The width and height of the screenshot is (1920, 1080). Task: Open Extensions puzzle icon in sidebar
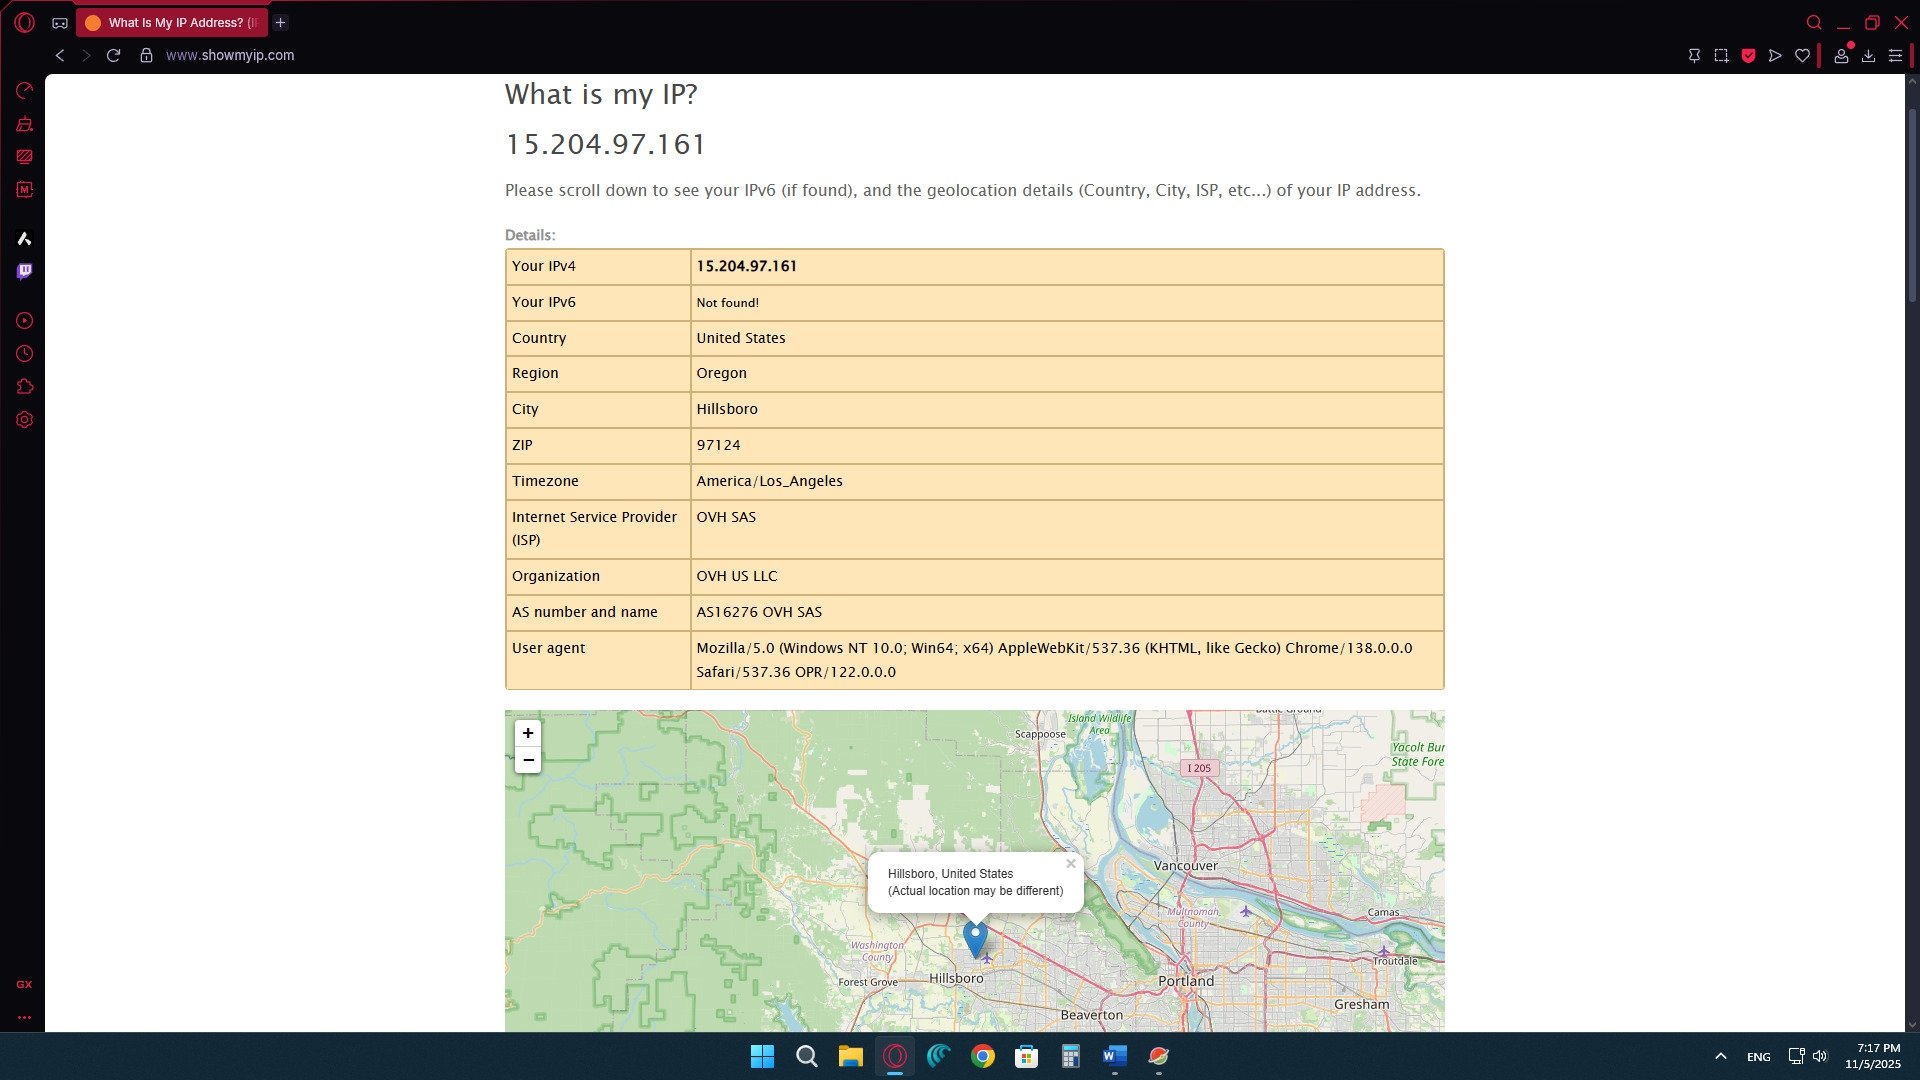(x=24, y=387)
